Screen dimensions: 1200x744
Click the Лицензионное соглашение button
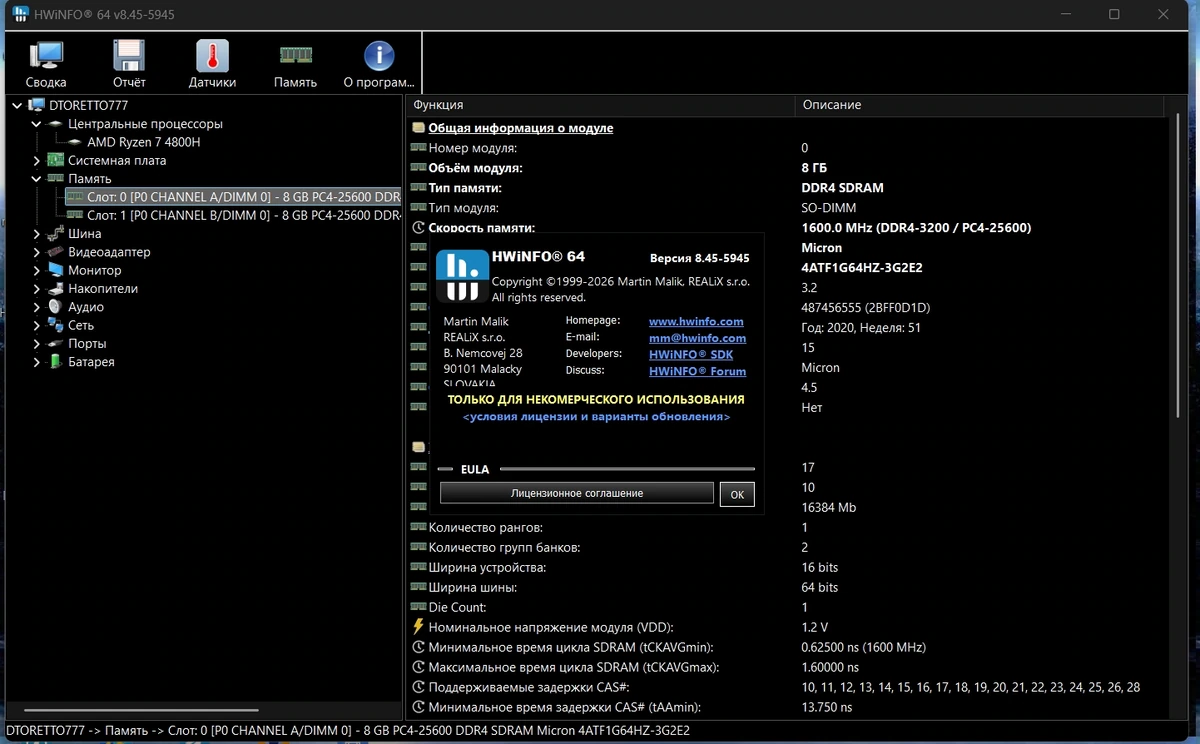pyautogui.click(x=577, y=493)
